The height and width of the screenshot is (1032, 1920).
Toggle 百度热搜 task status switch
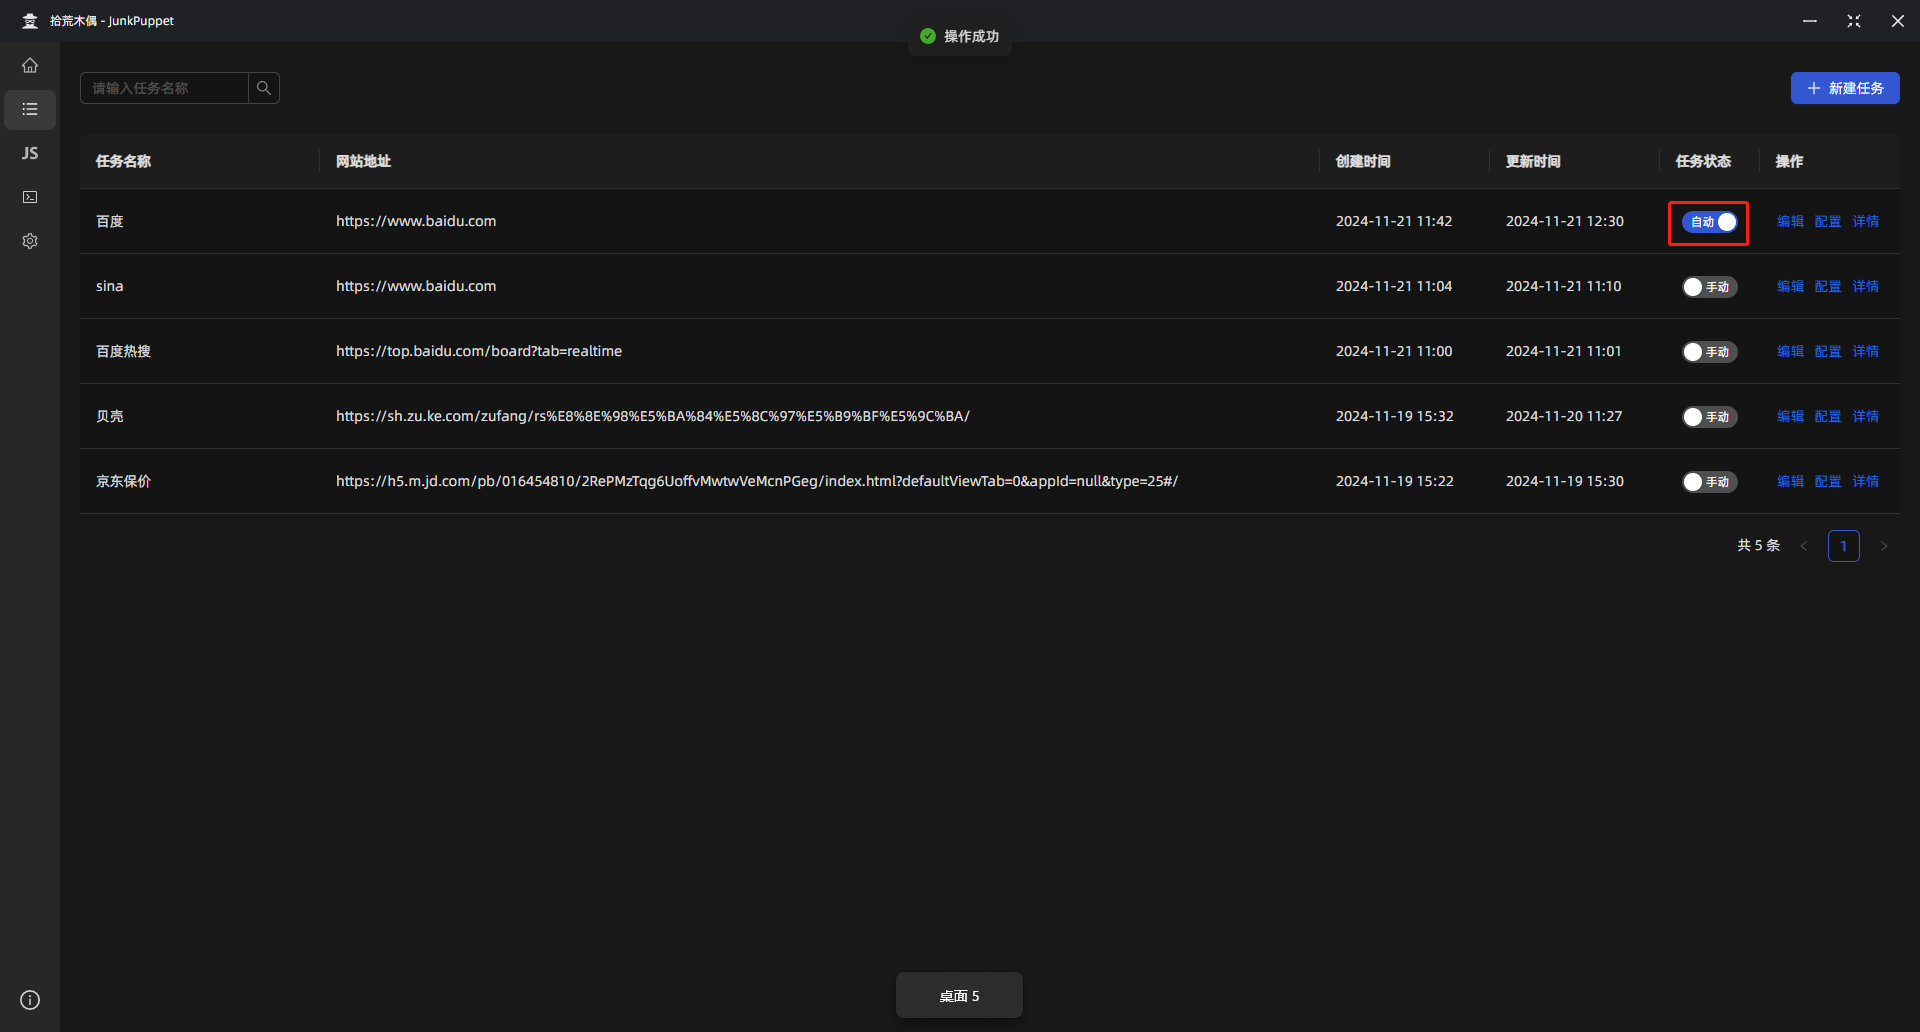(1710, 352)
